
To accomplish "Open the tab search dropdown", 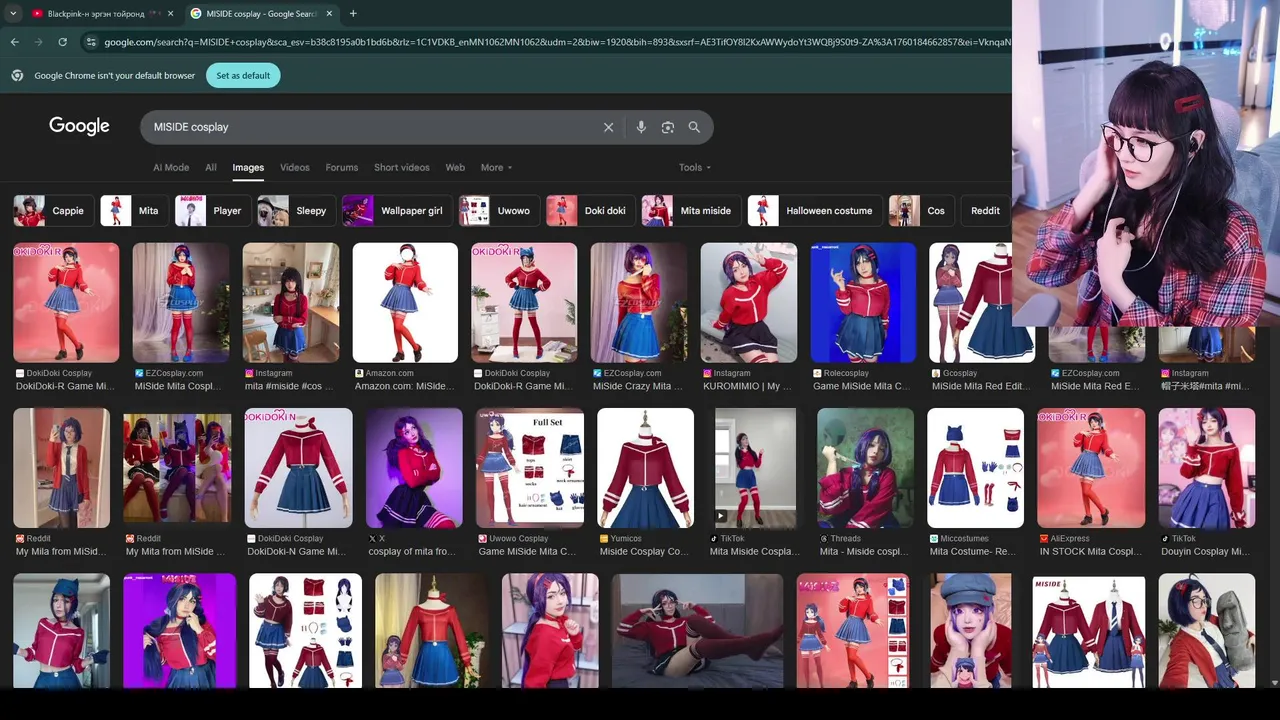I will [x=12, y=13].
